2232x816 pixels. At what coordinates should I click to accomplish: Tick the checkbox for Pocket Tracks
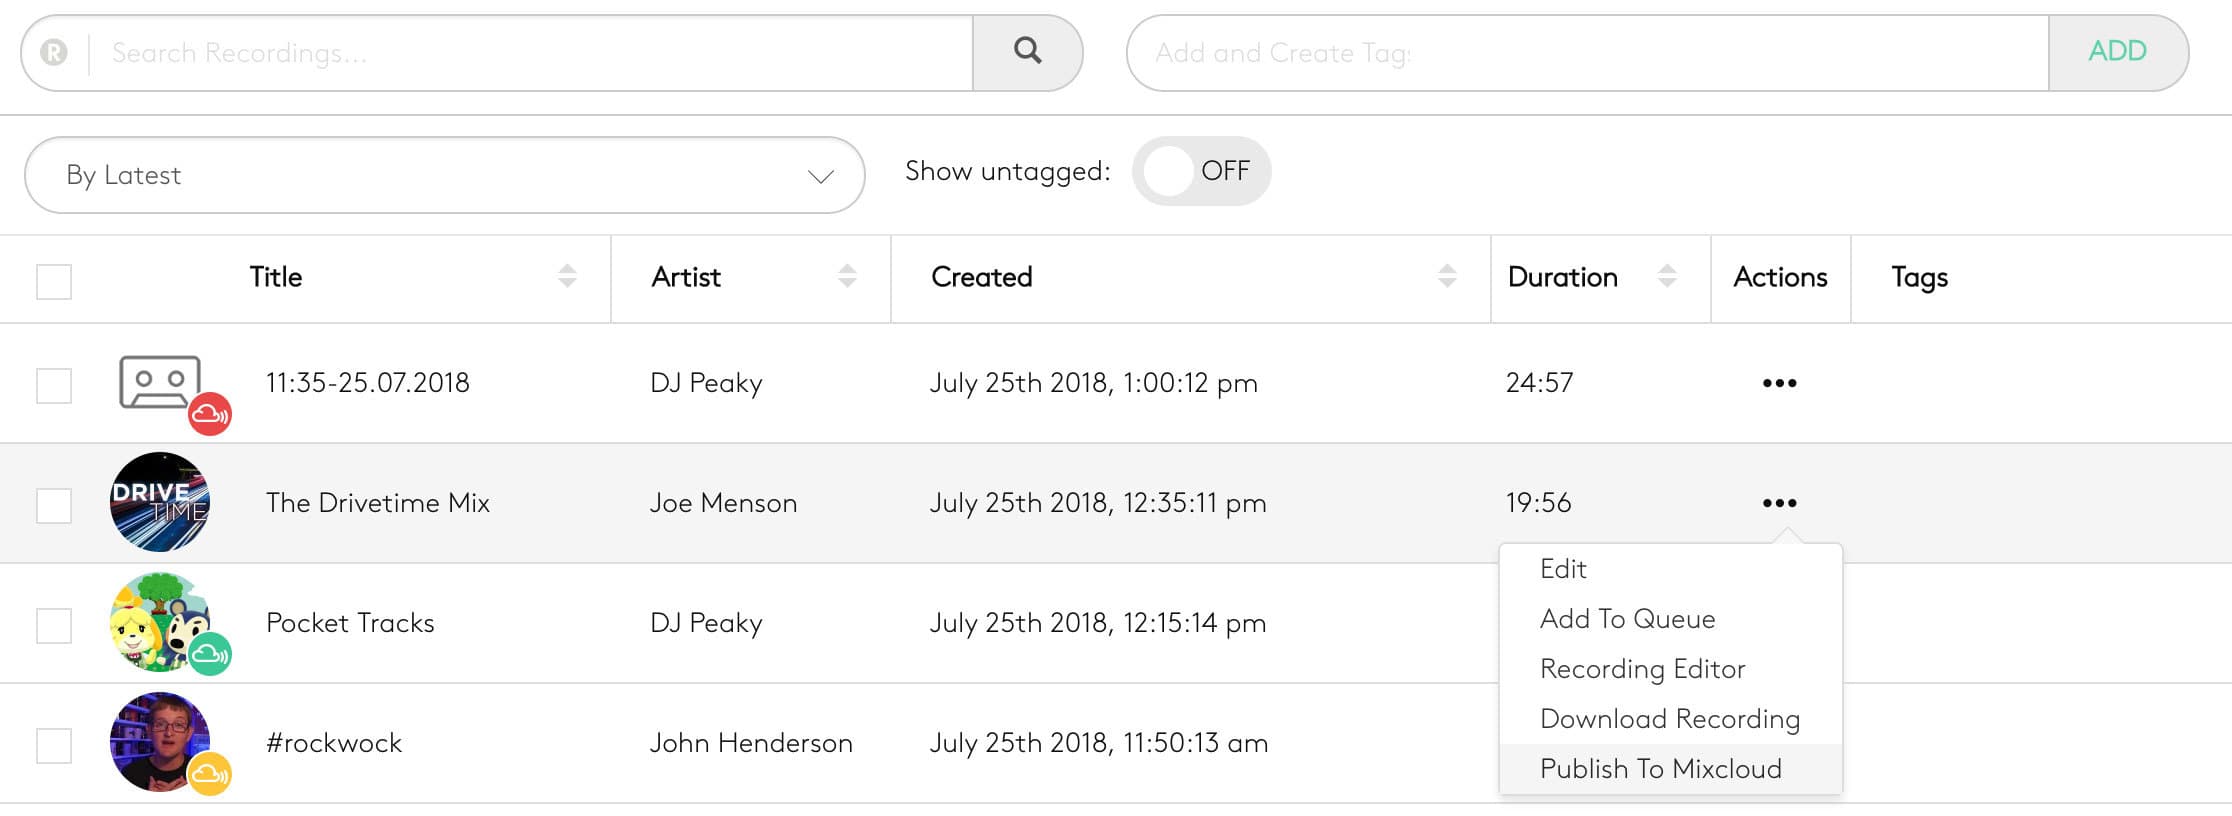point(54,625)
